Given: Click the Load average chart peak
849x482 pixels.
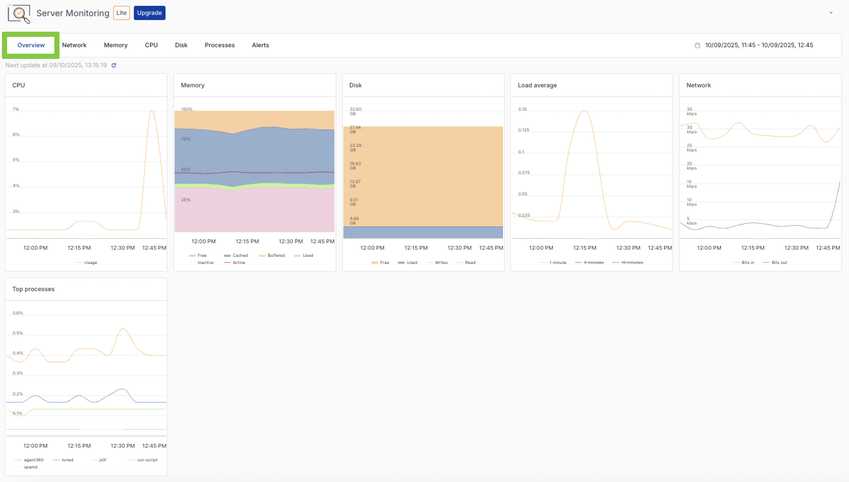Looking at the screenshot, I should [x=581, y=112].
